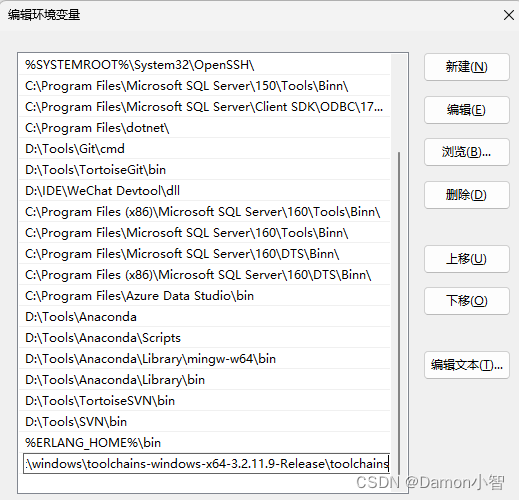Select the D:\Tools\Anaconda\Scripts entry
The height and width of the screenshot is (500, 519).
[x=204, y=338]
